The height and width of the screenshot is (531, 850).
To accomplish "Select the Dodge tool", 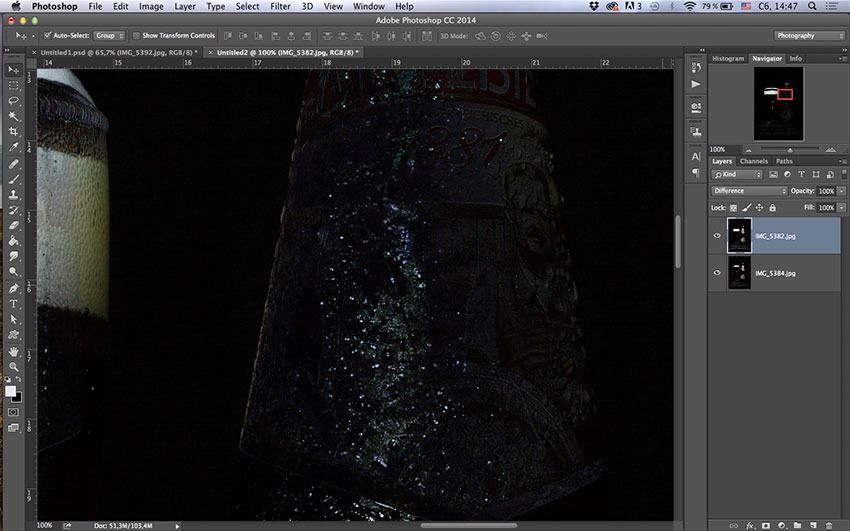I will point(14,271).
